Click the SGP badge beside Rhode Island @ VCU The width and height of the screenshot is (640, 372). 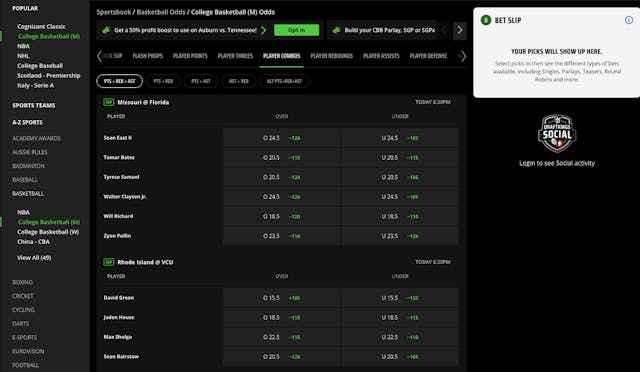pyautogui.click(x=109, y=262)
